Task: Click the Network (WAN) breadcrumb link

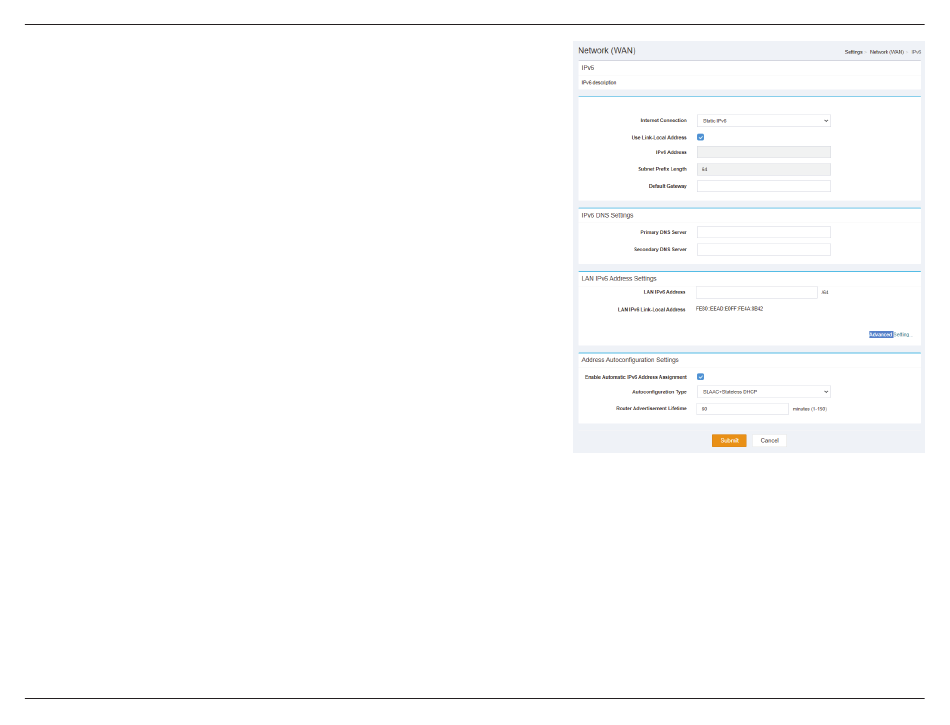Action: pyautogui.click(x=886, y=52)
